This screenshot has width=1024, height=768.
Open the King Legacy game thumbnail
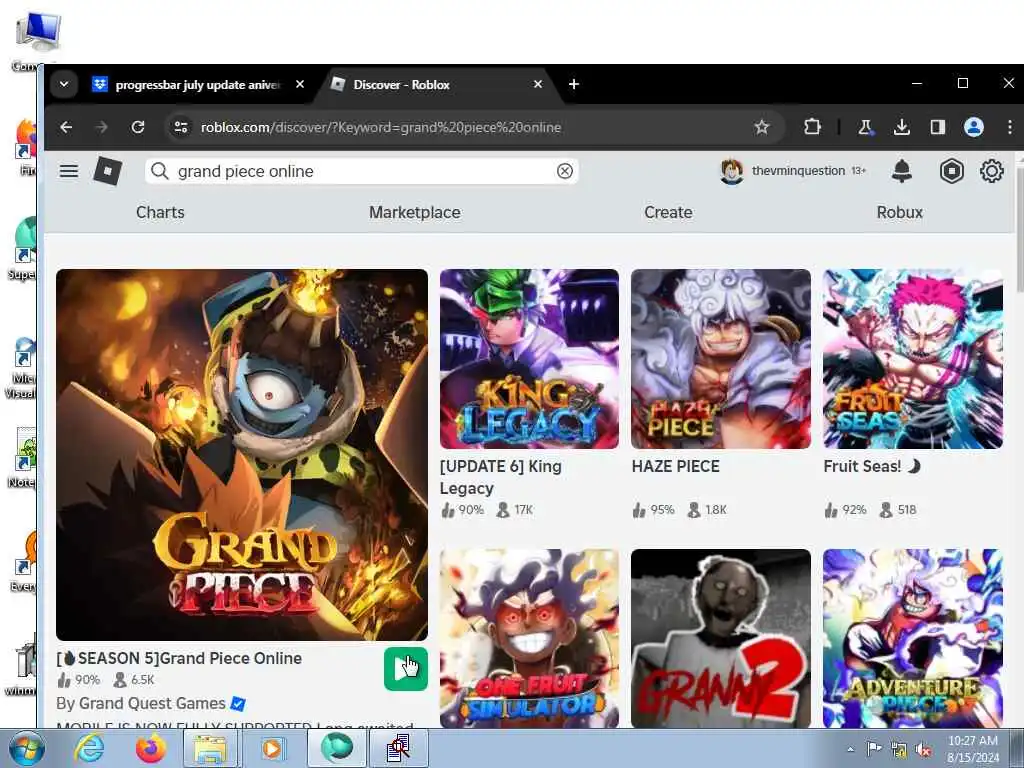(529, 359)
